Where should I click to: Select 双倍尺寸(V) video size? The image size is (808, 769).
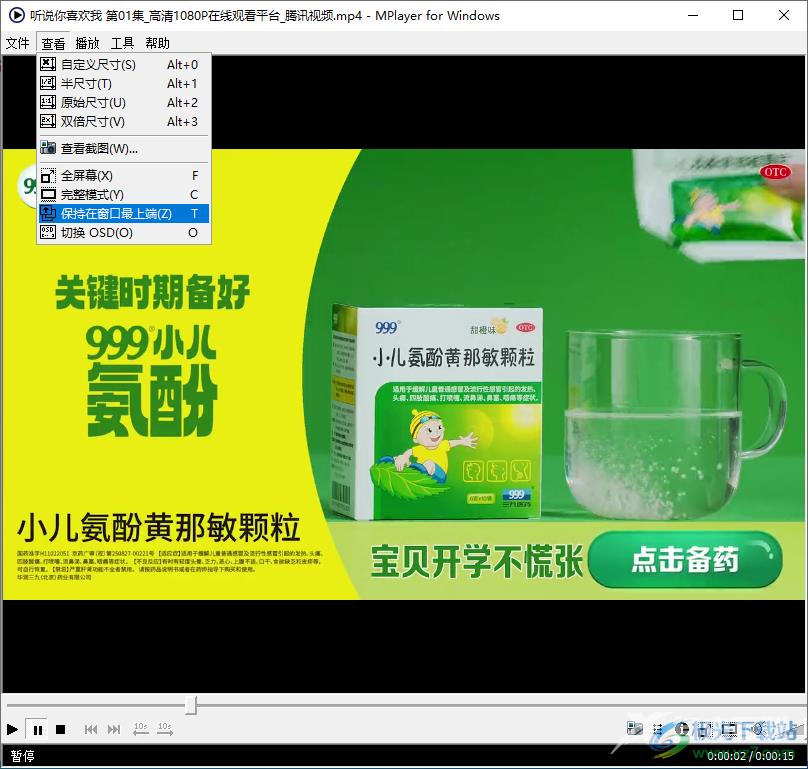124,122
